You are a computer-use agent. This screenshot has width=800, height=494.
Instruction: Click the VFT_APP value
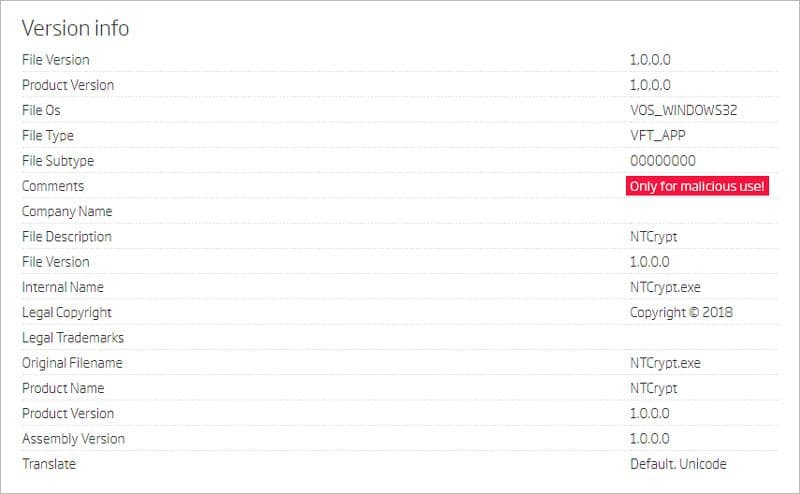658,135
